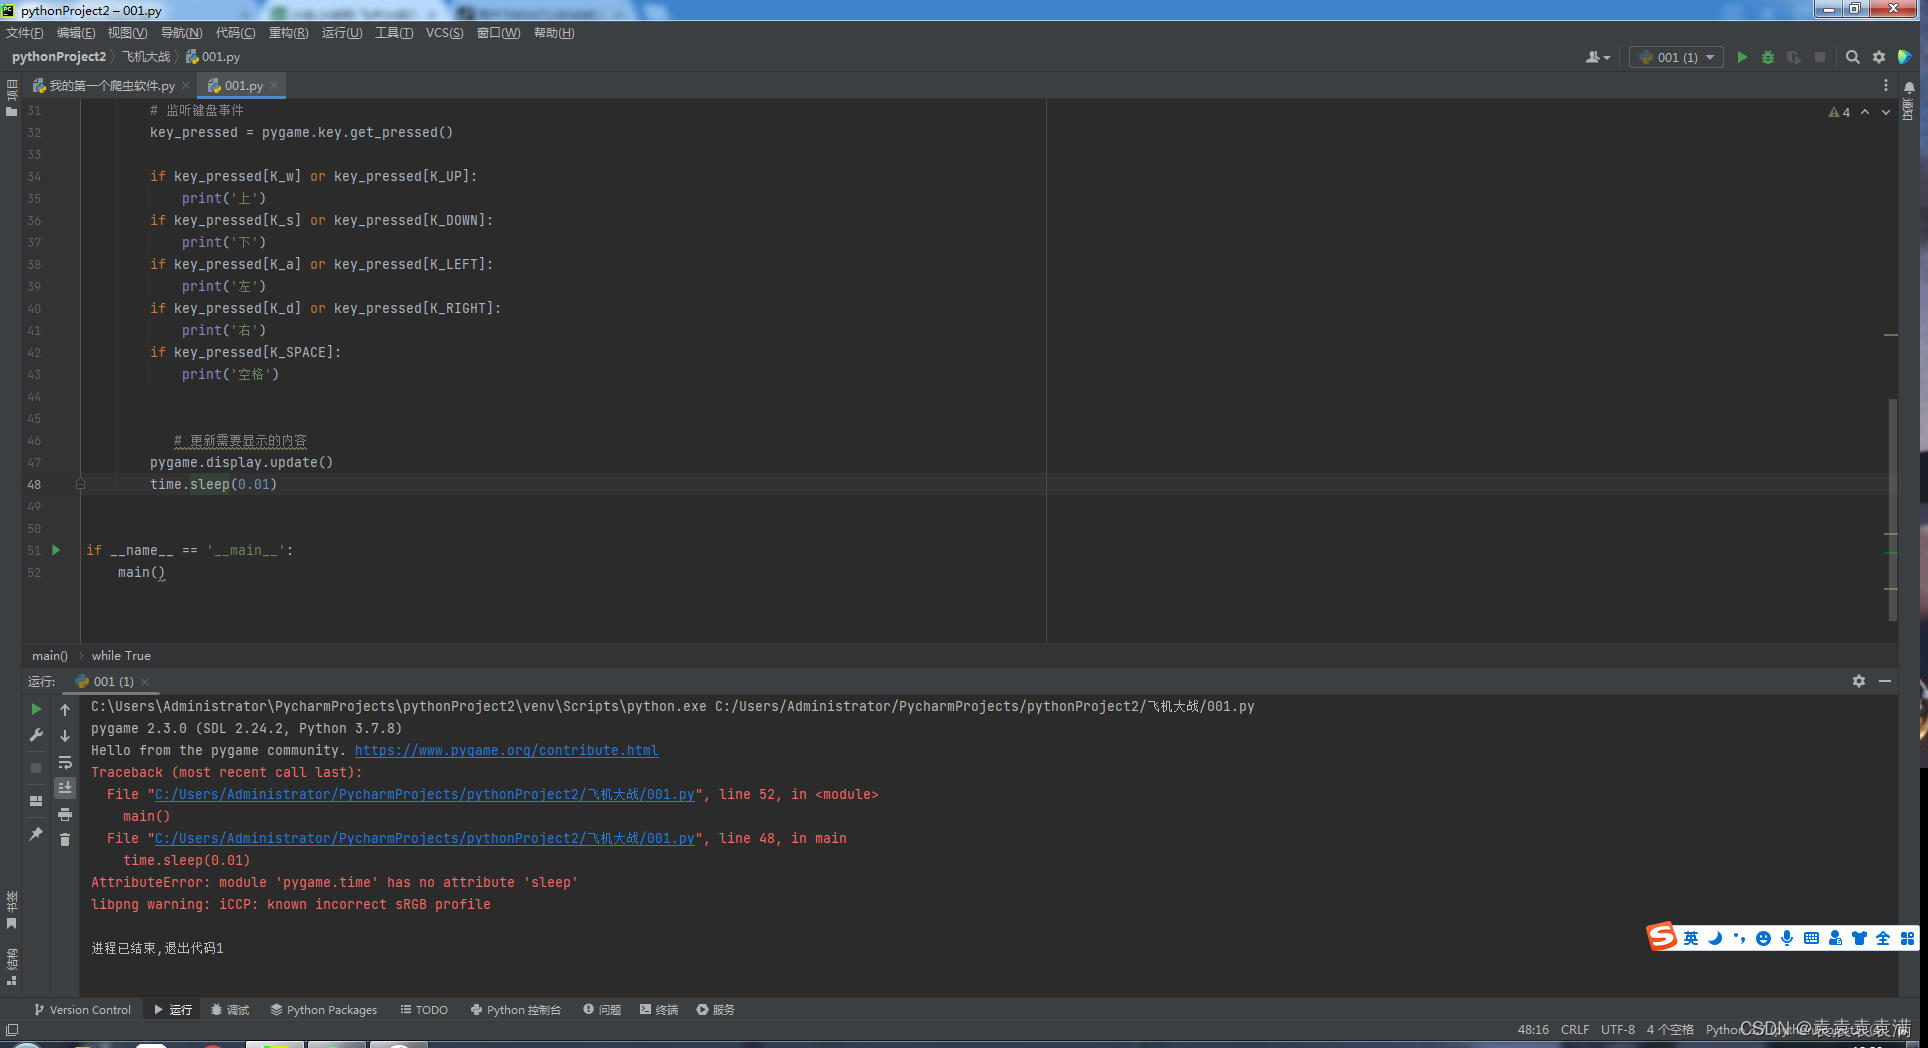Navigate up the stack trace arrow
The image size is (1928, 1048).
click(x=65, y=709)
